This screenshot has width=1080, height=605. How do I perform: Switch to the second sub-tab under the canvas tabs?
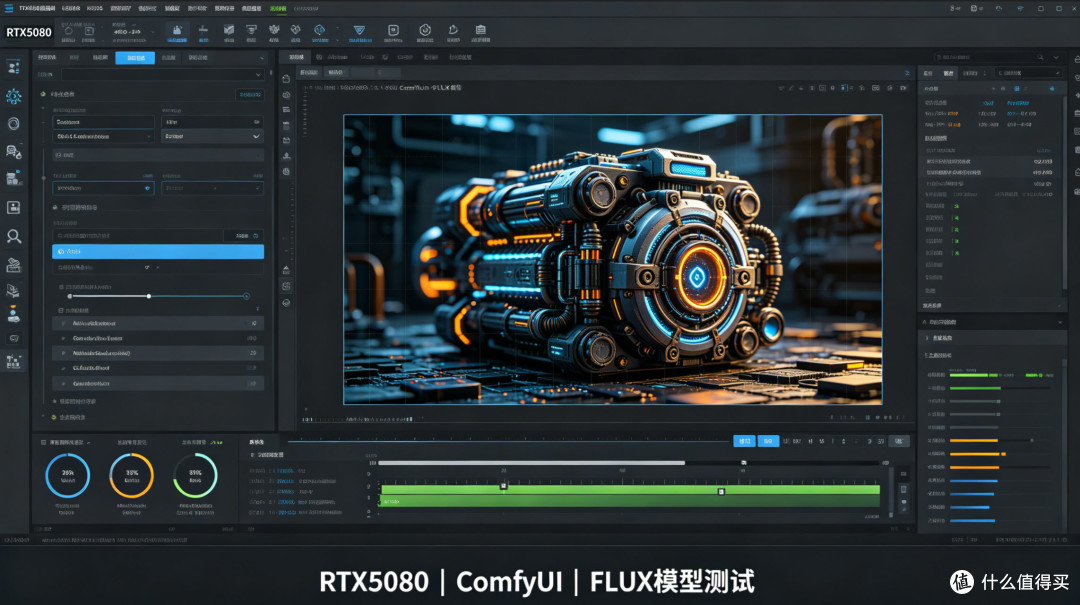click(335, 72)
